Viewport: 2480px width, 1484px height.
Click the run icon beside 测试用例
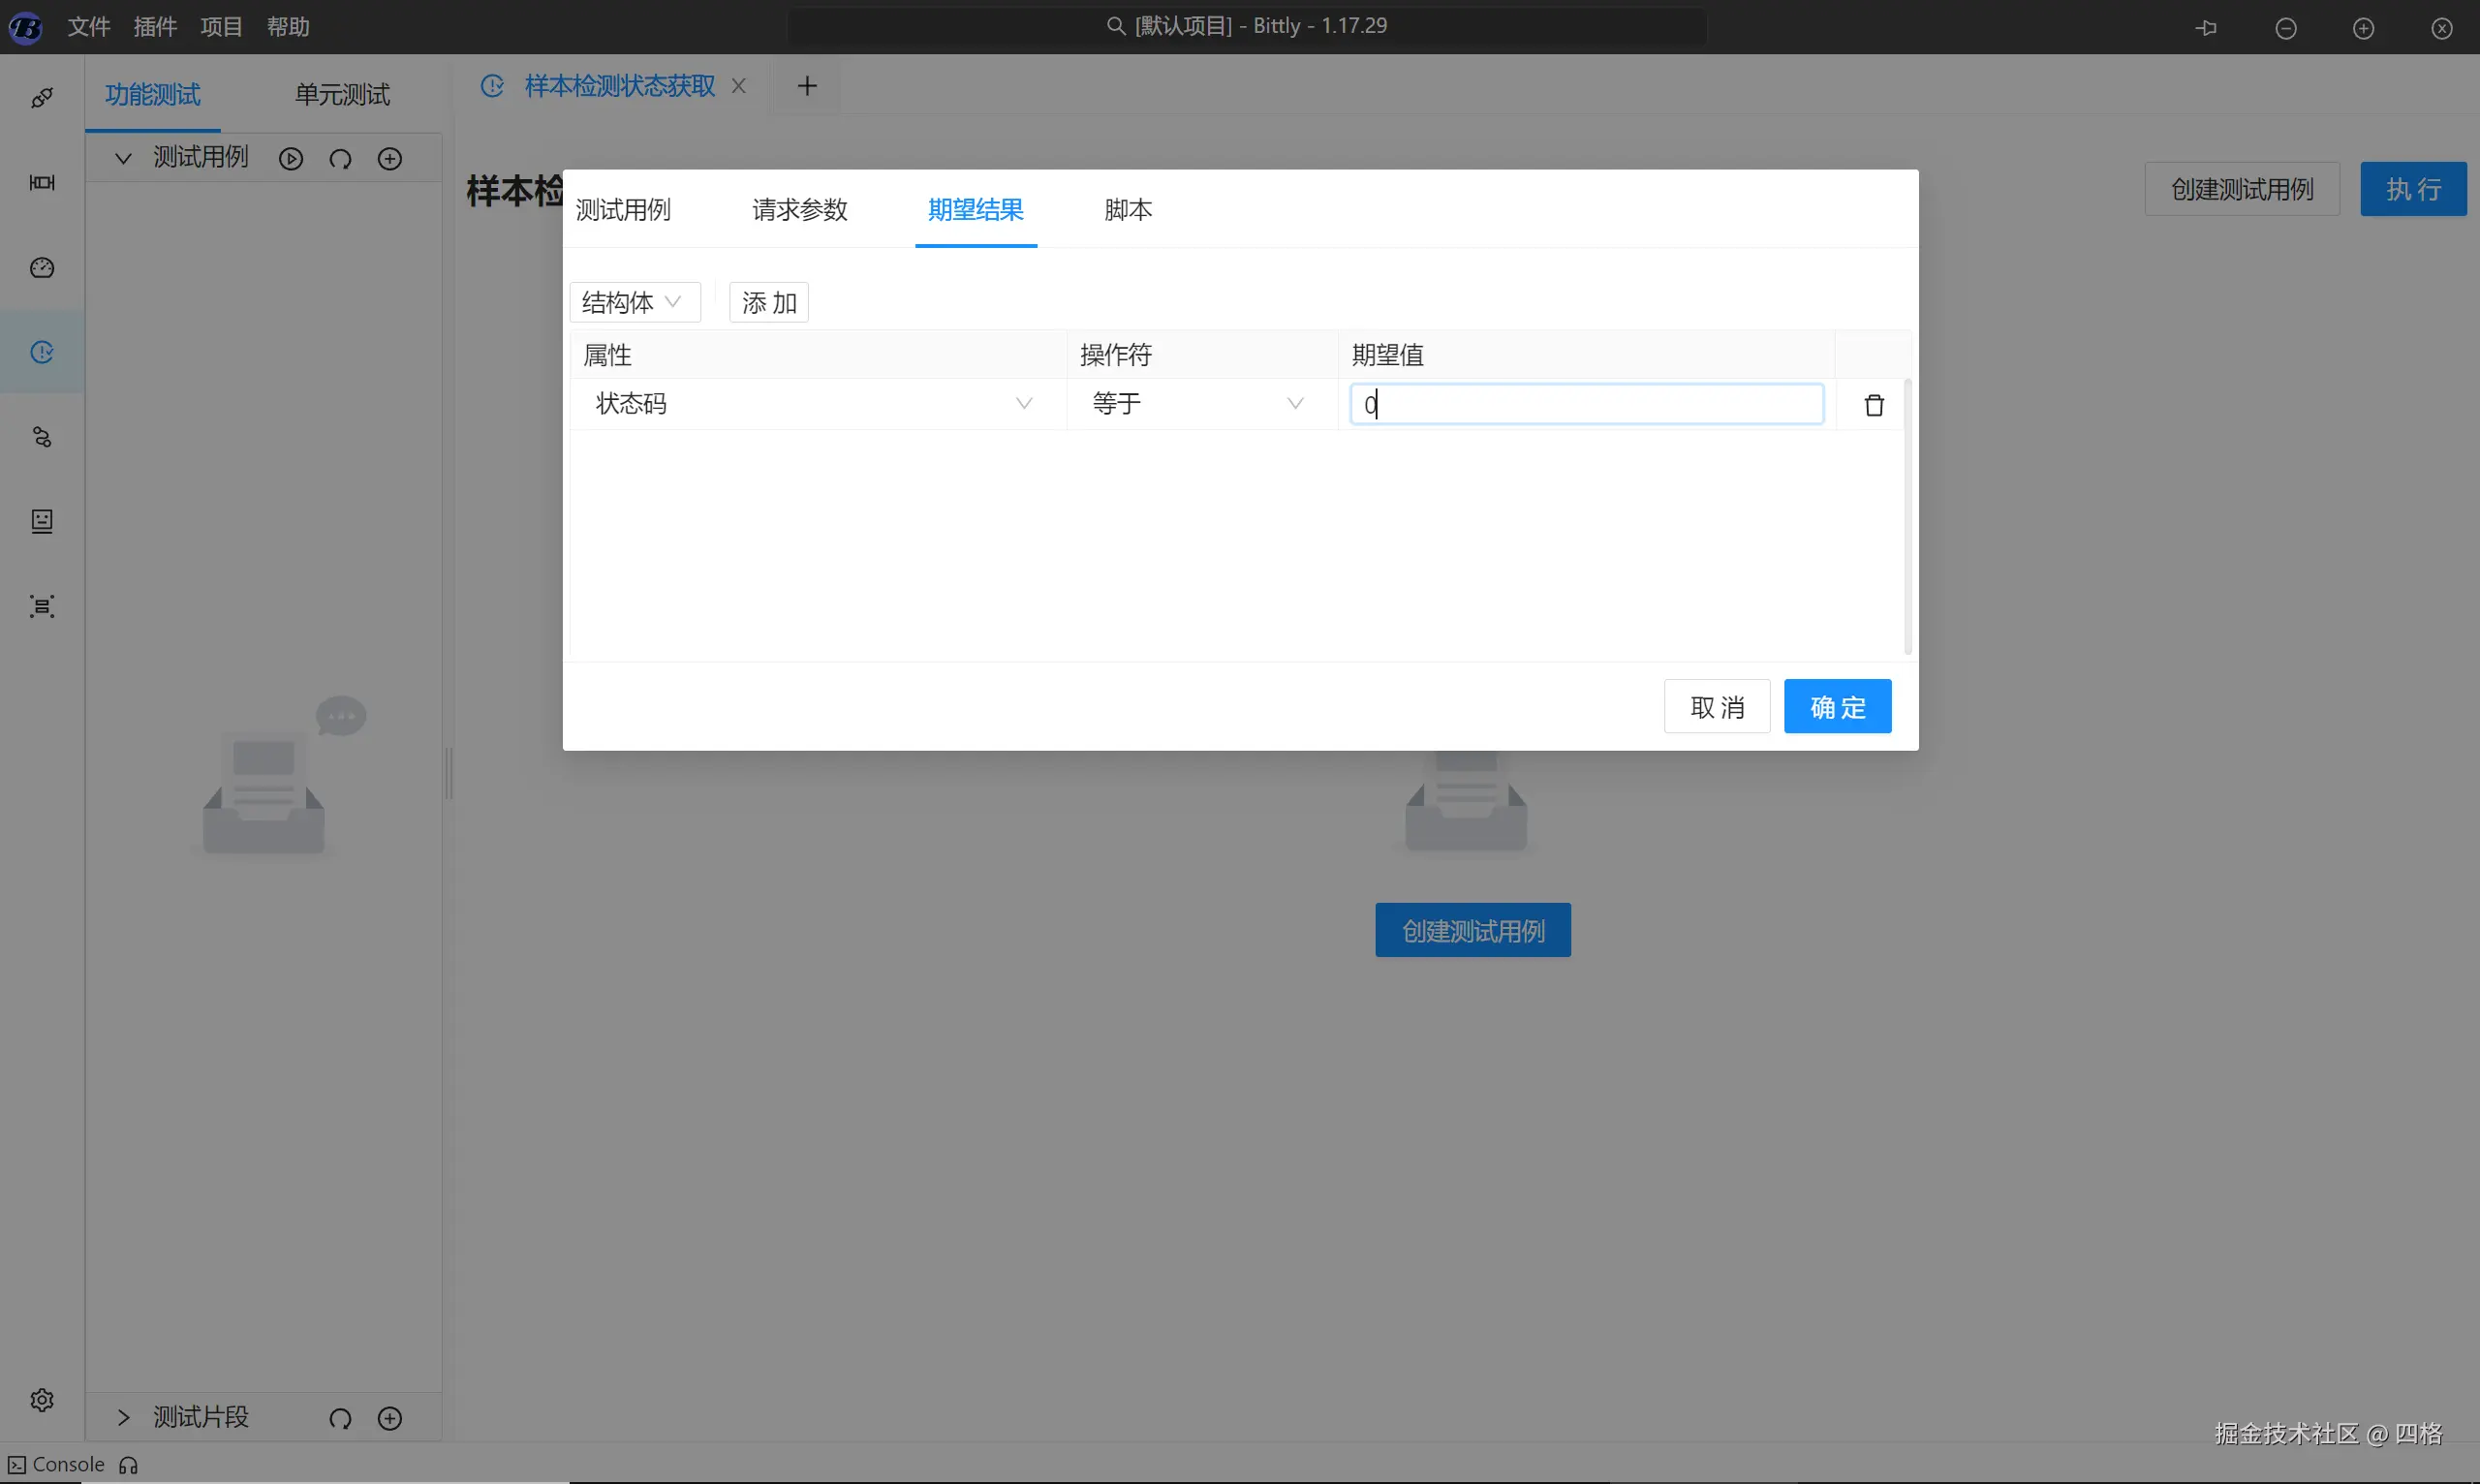291,159
